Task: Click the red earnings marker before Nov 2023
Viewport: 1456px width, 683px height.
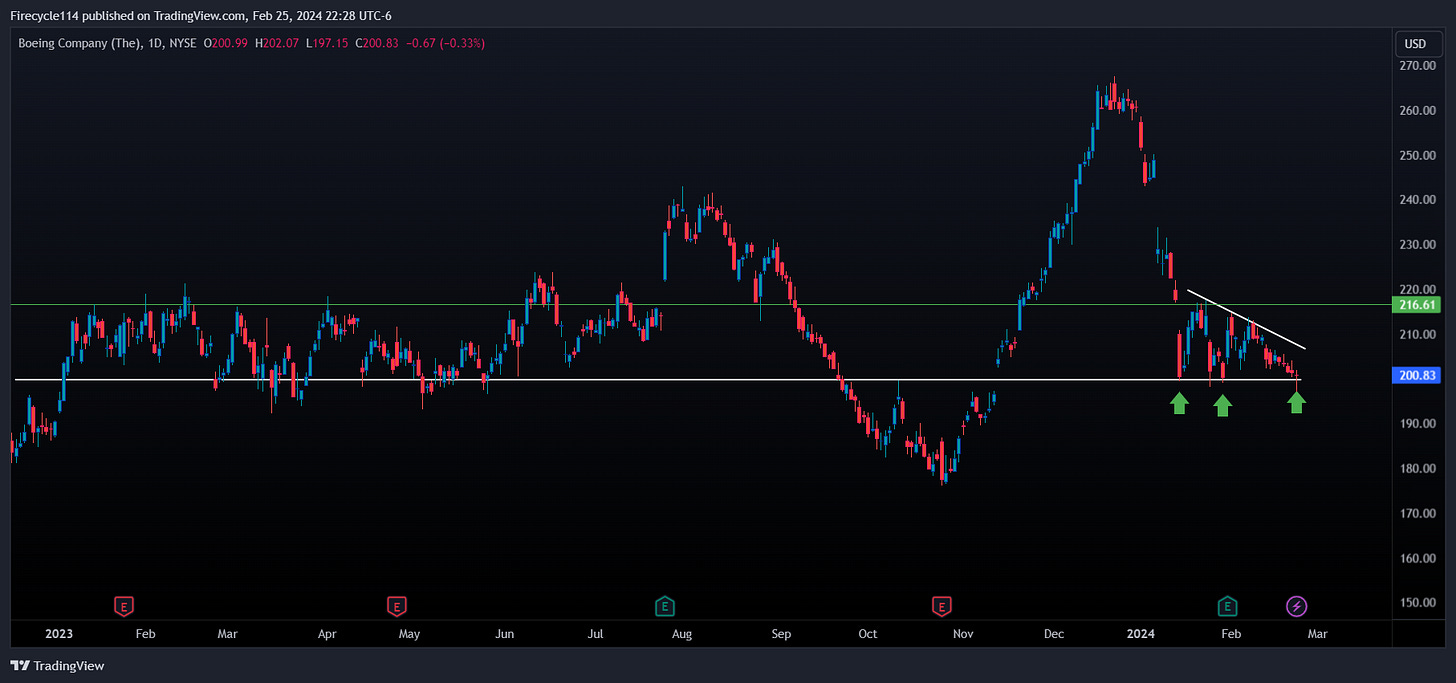Action: 941,606
